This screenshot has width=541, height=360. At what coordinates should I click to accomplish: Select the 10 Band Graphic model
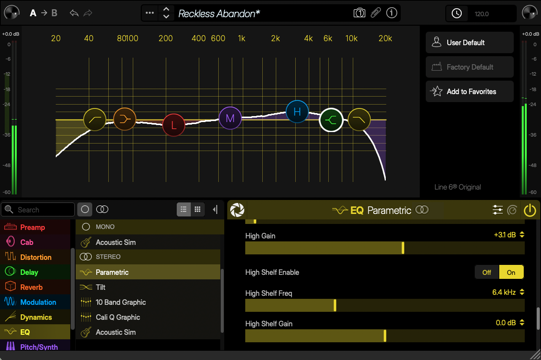click(148, 302)
